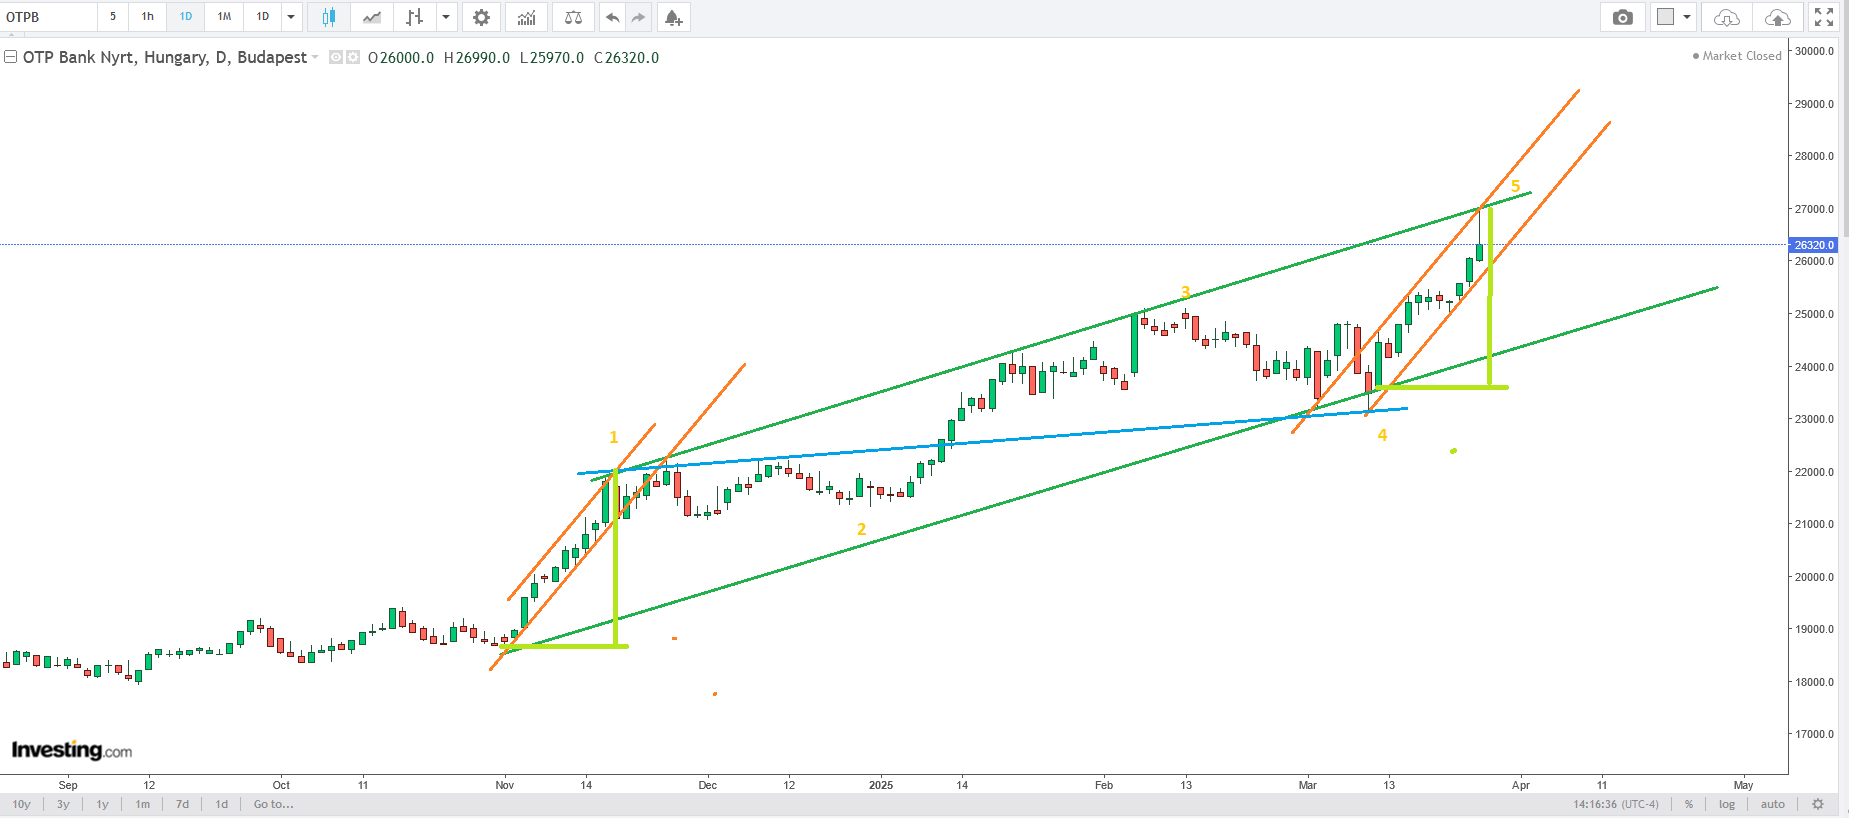Toggle the auto scale option

[1772, 804]
